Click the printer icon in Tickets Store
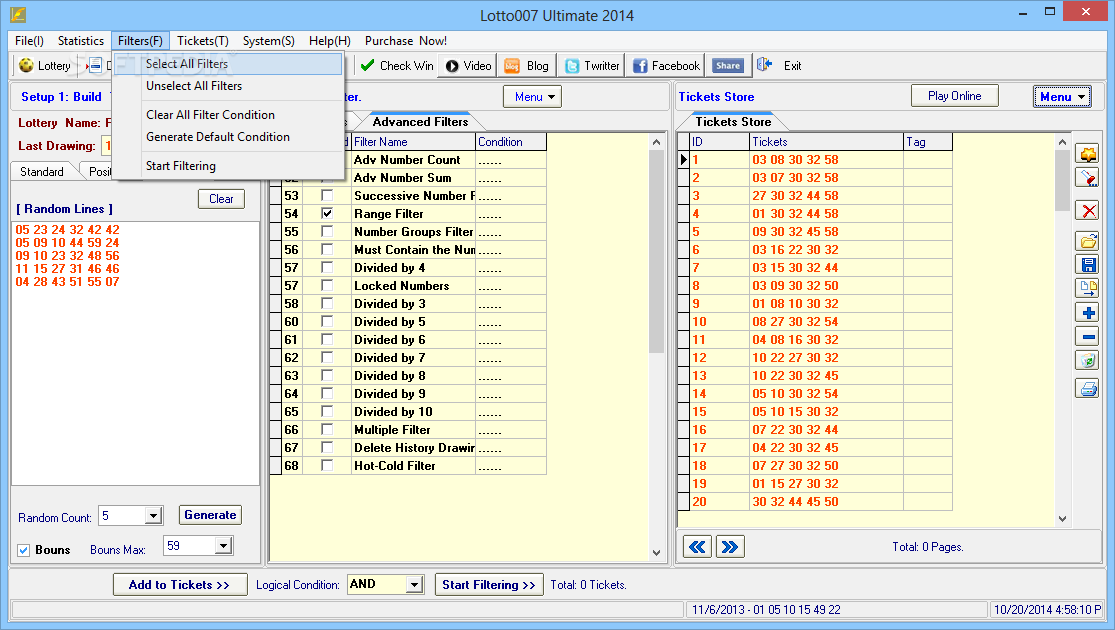The image size is (1115, 630). 1087,388
